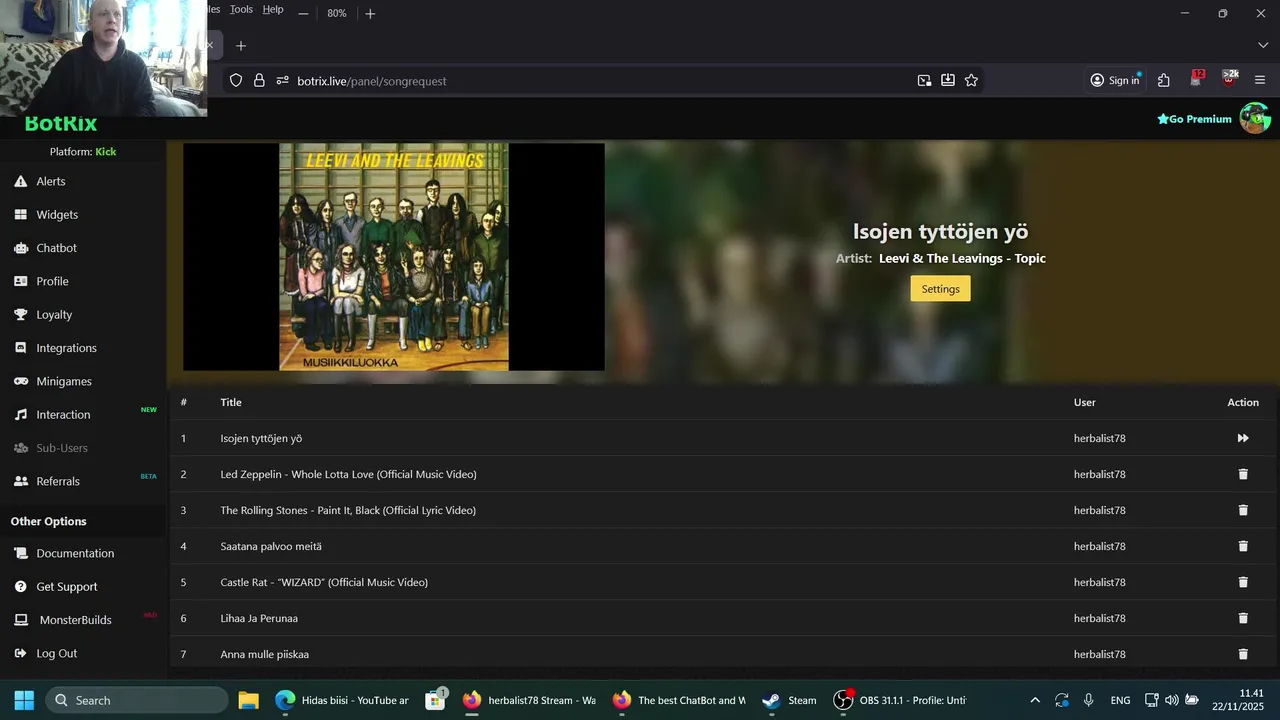Open the Loyalty section
The width and height of the screenshot is (1280, 720).
pyautogui.click(x=54, y=314)
